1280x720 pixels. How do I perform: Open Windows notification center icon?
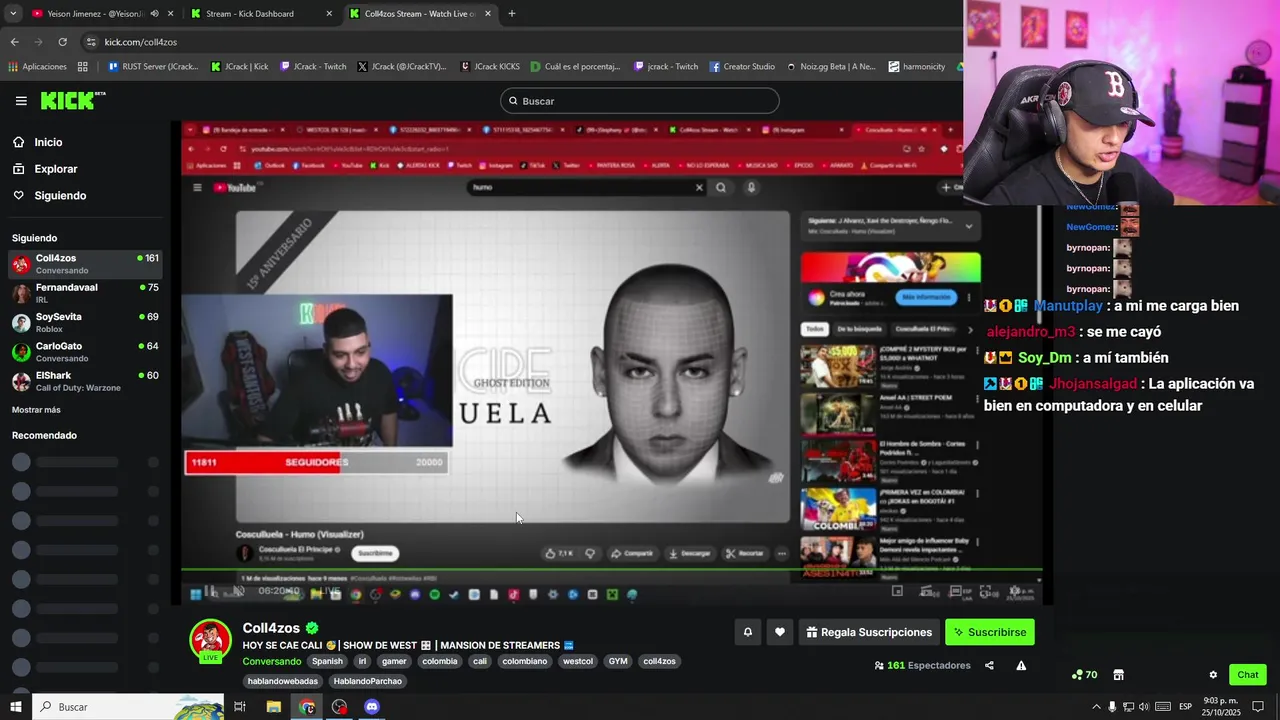pos(1258,707)
